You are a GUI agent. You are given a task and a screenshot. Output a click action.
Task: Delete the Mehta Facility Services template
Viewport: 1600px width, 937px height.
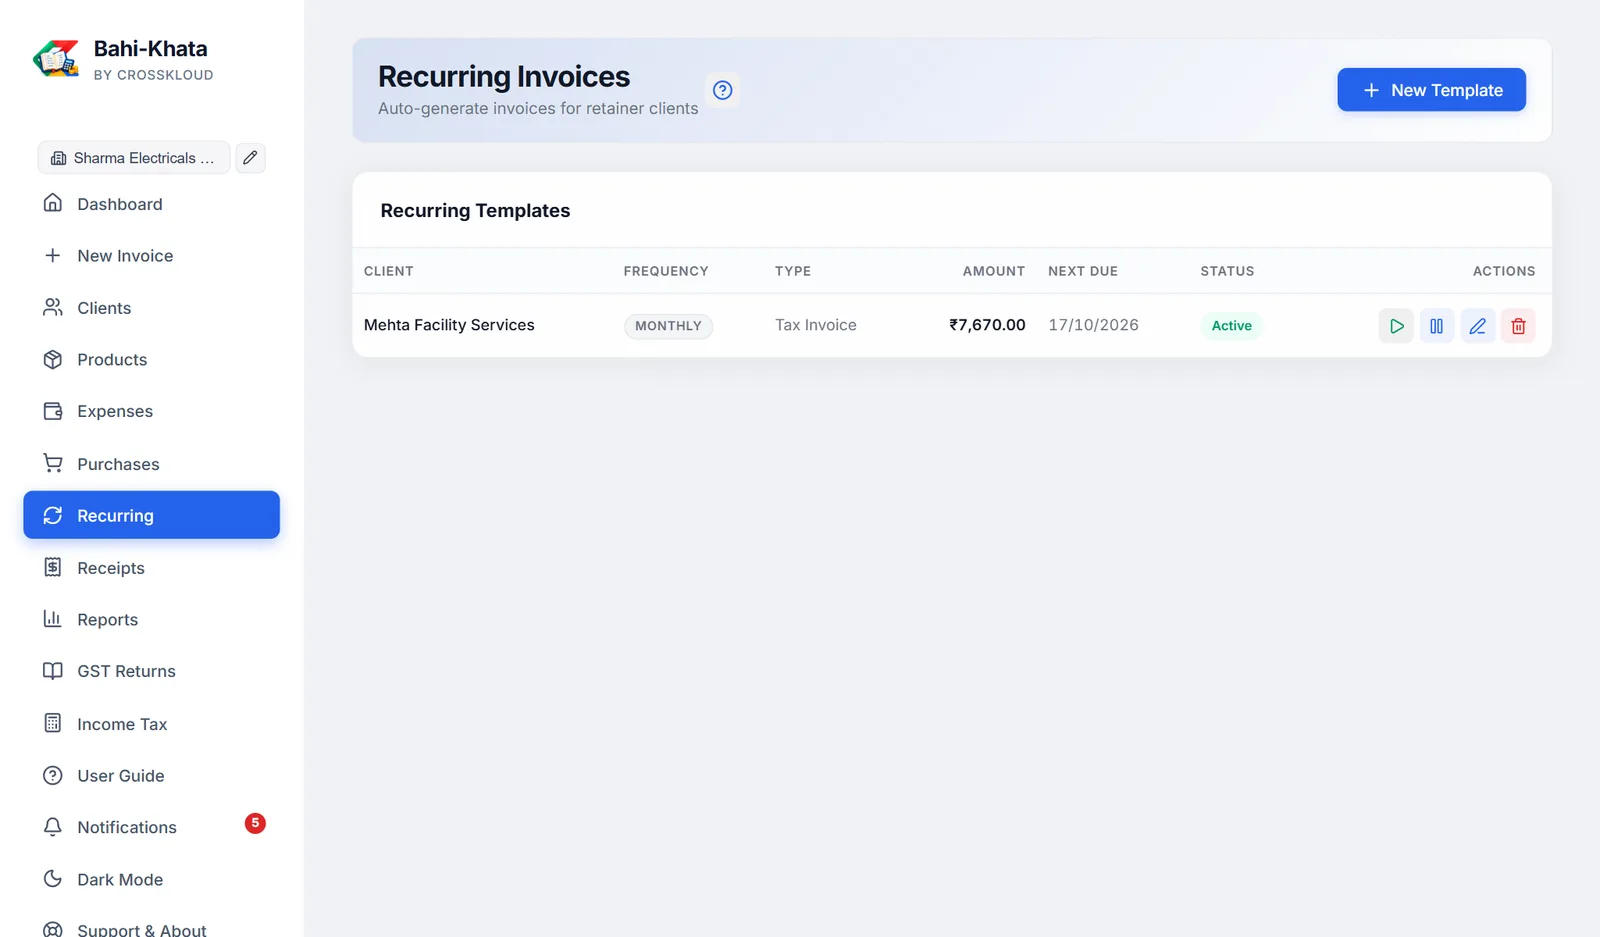pos(1518,326)
